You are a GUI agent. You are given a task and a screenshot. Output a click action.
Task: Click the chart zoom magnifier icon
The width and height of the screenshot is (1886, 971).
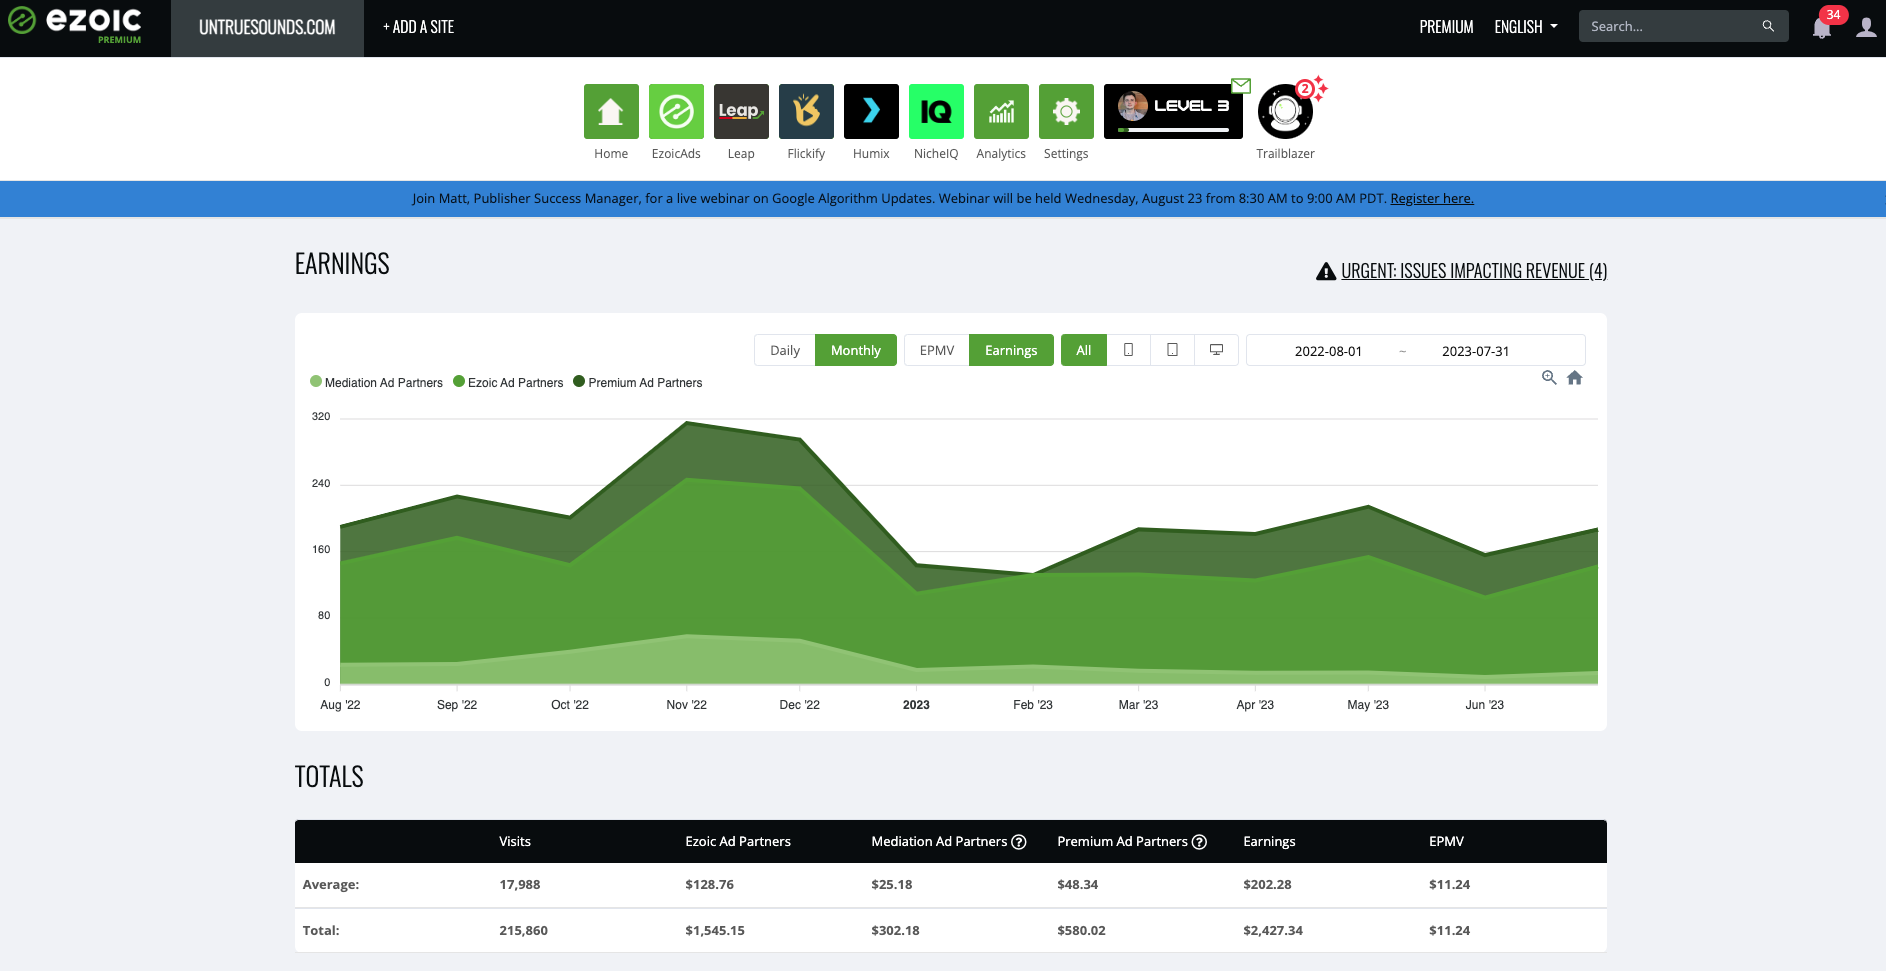1549,377
